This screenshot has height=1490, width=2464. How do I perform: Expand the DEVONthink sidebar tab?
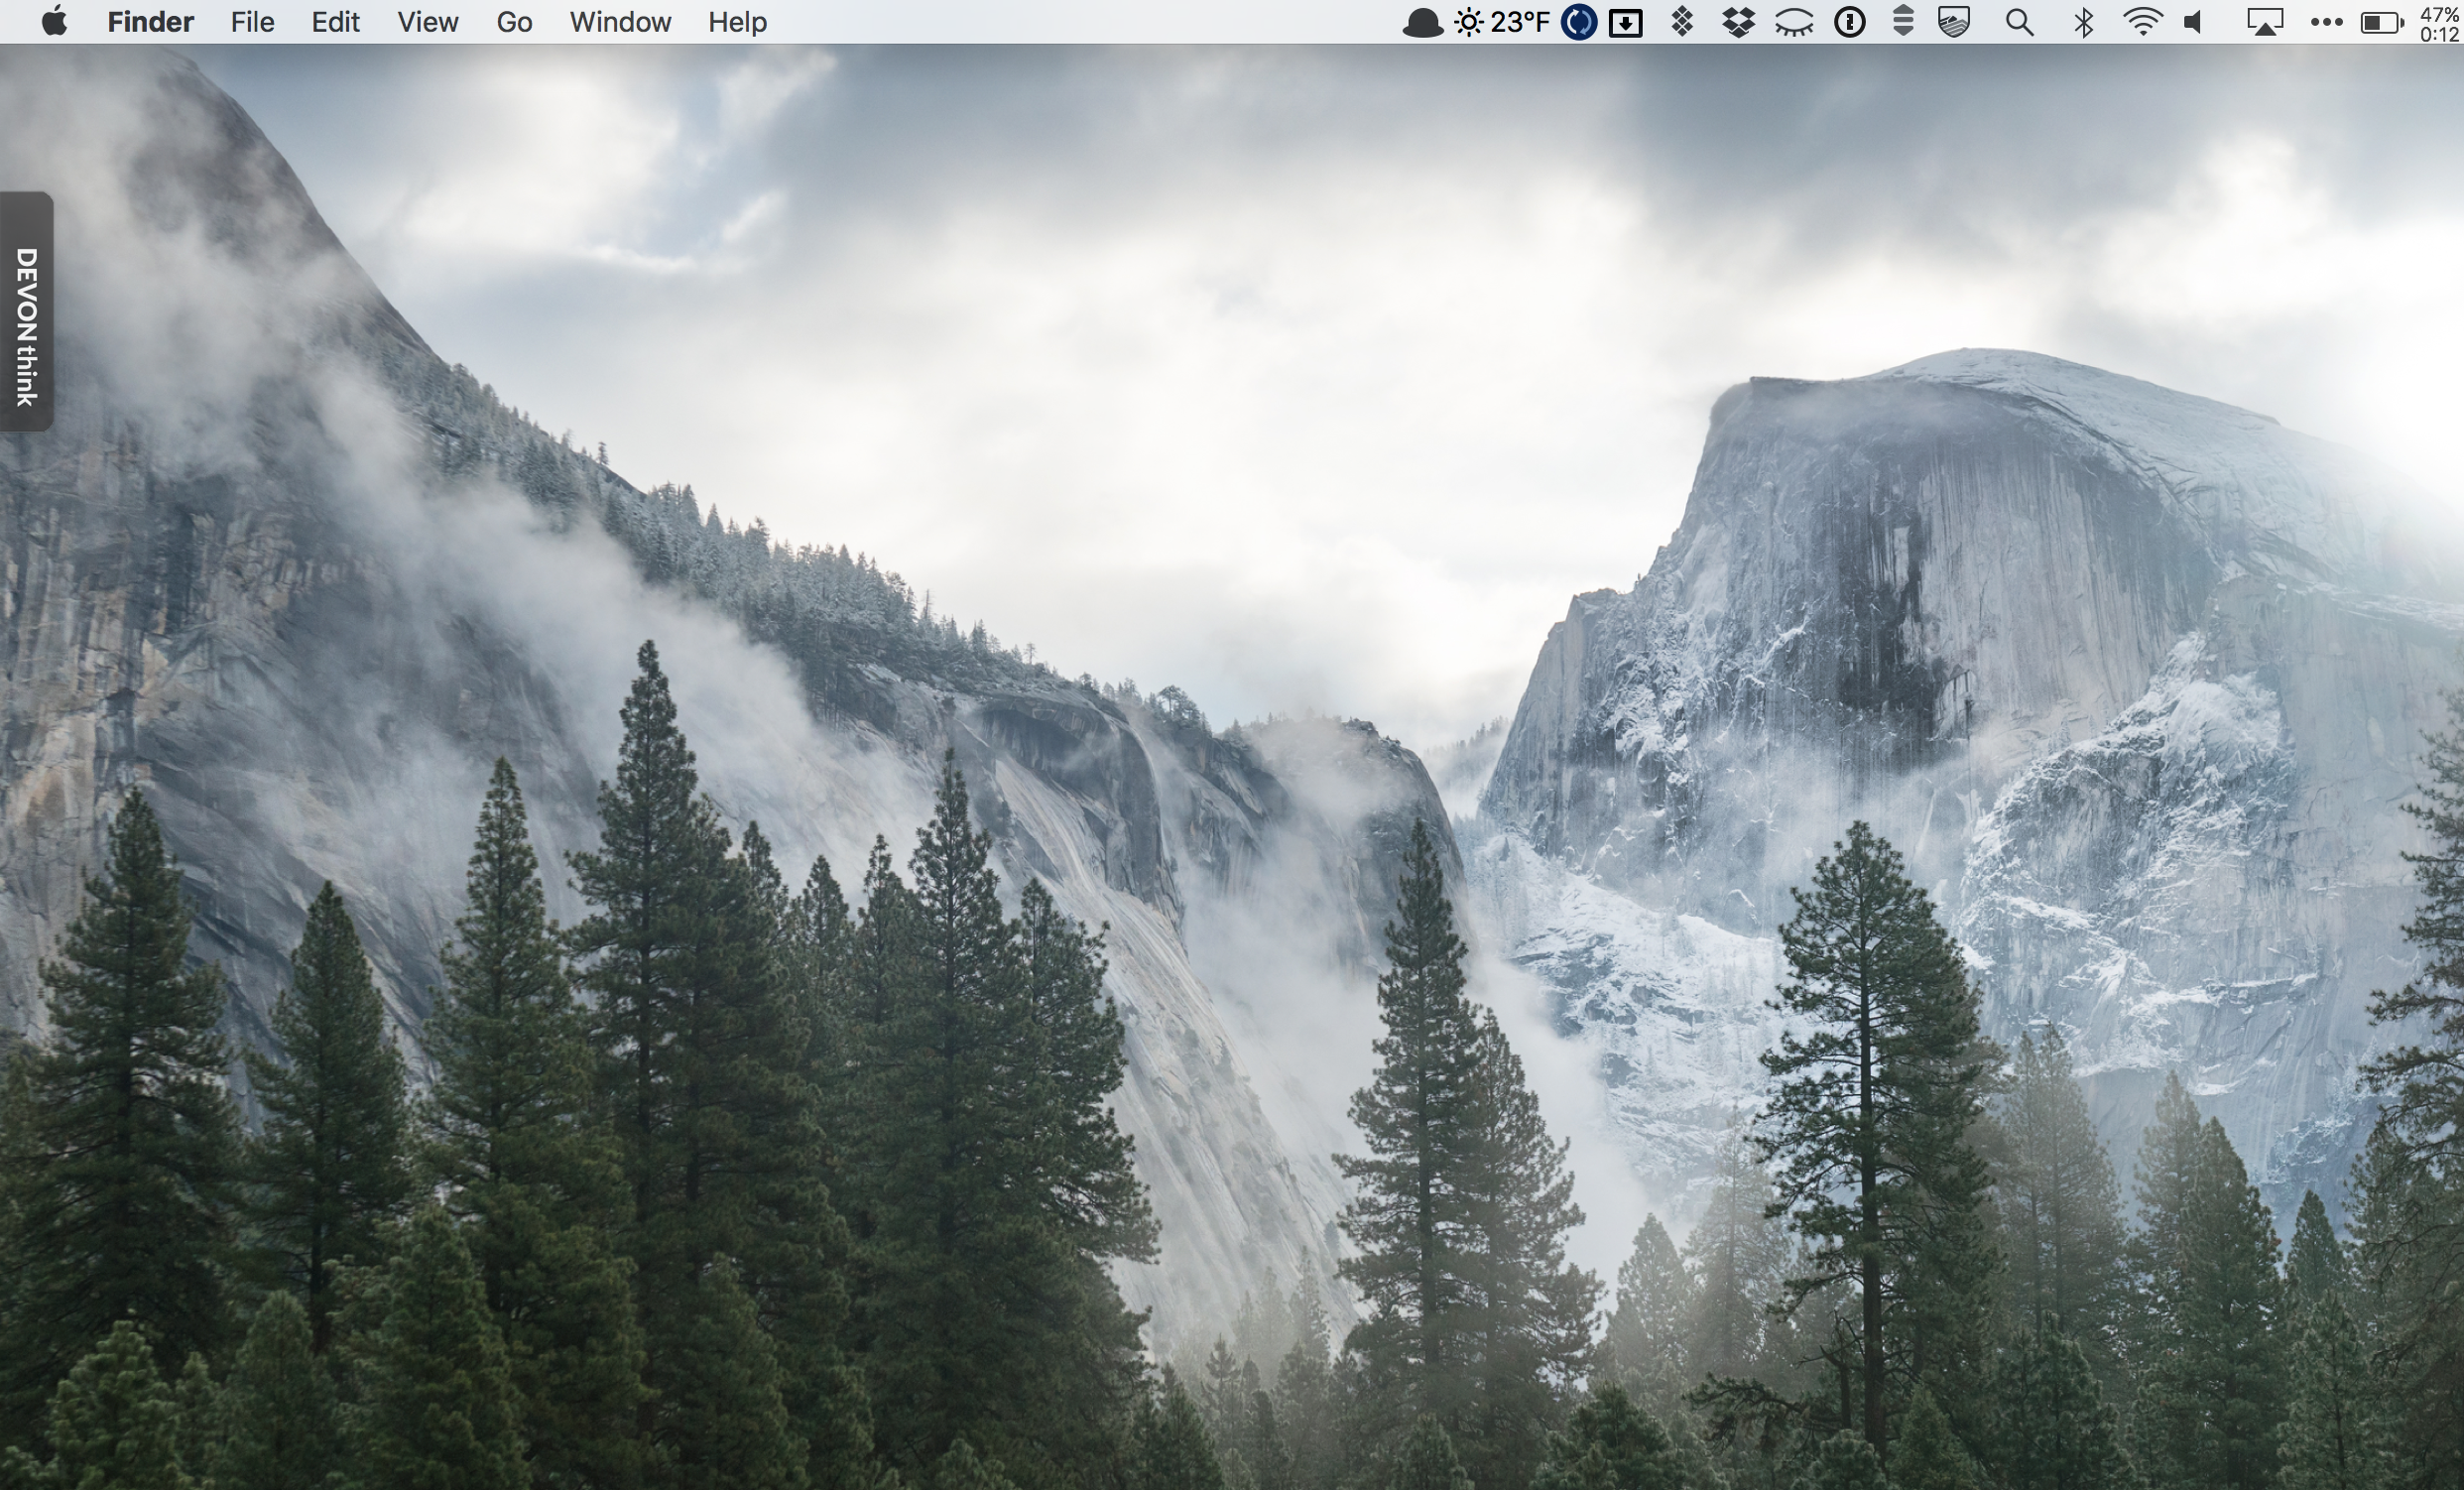pyautogui.click(x=27, y=312)
